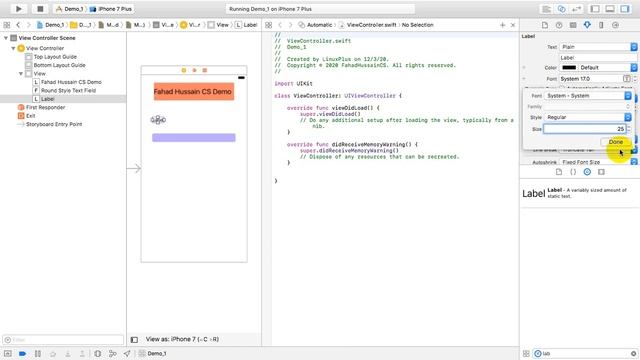Screen dimensions: 640x360
Task: Open the Connections inspector
Action: (615, 25)
